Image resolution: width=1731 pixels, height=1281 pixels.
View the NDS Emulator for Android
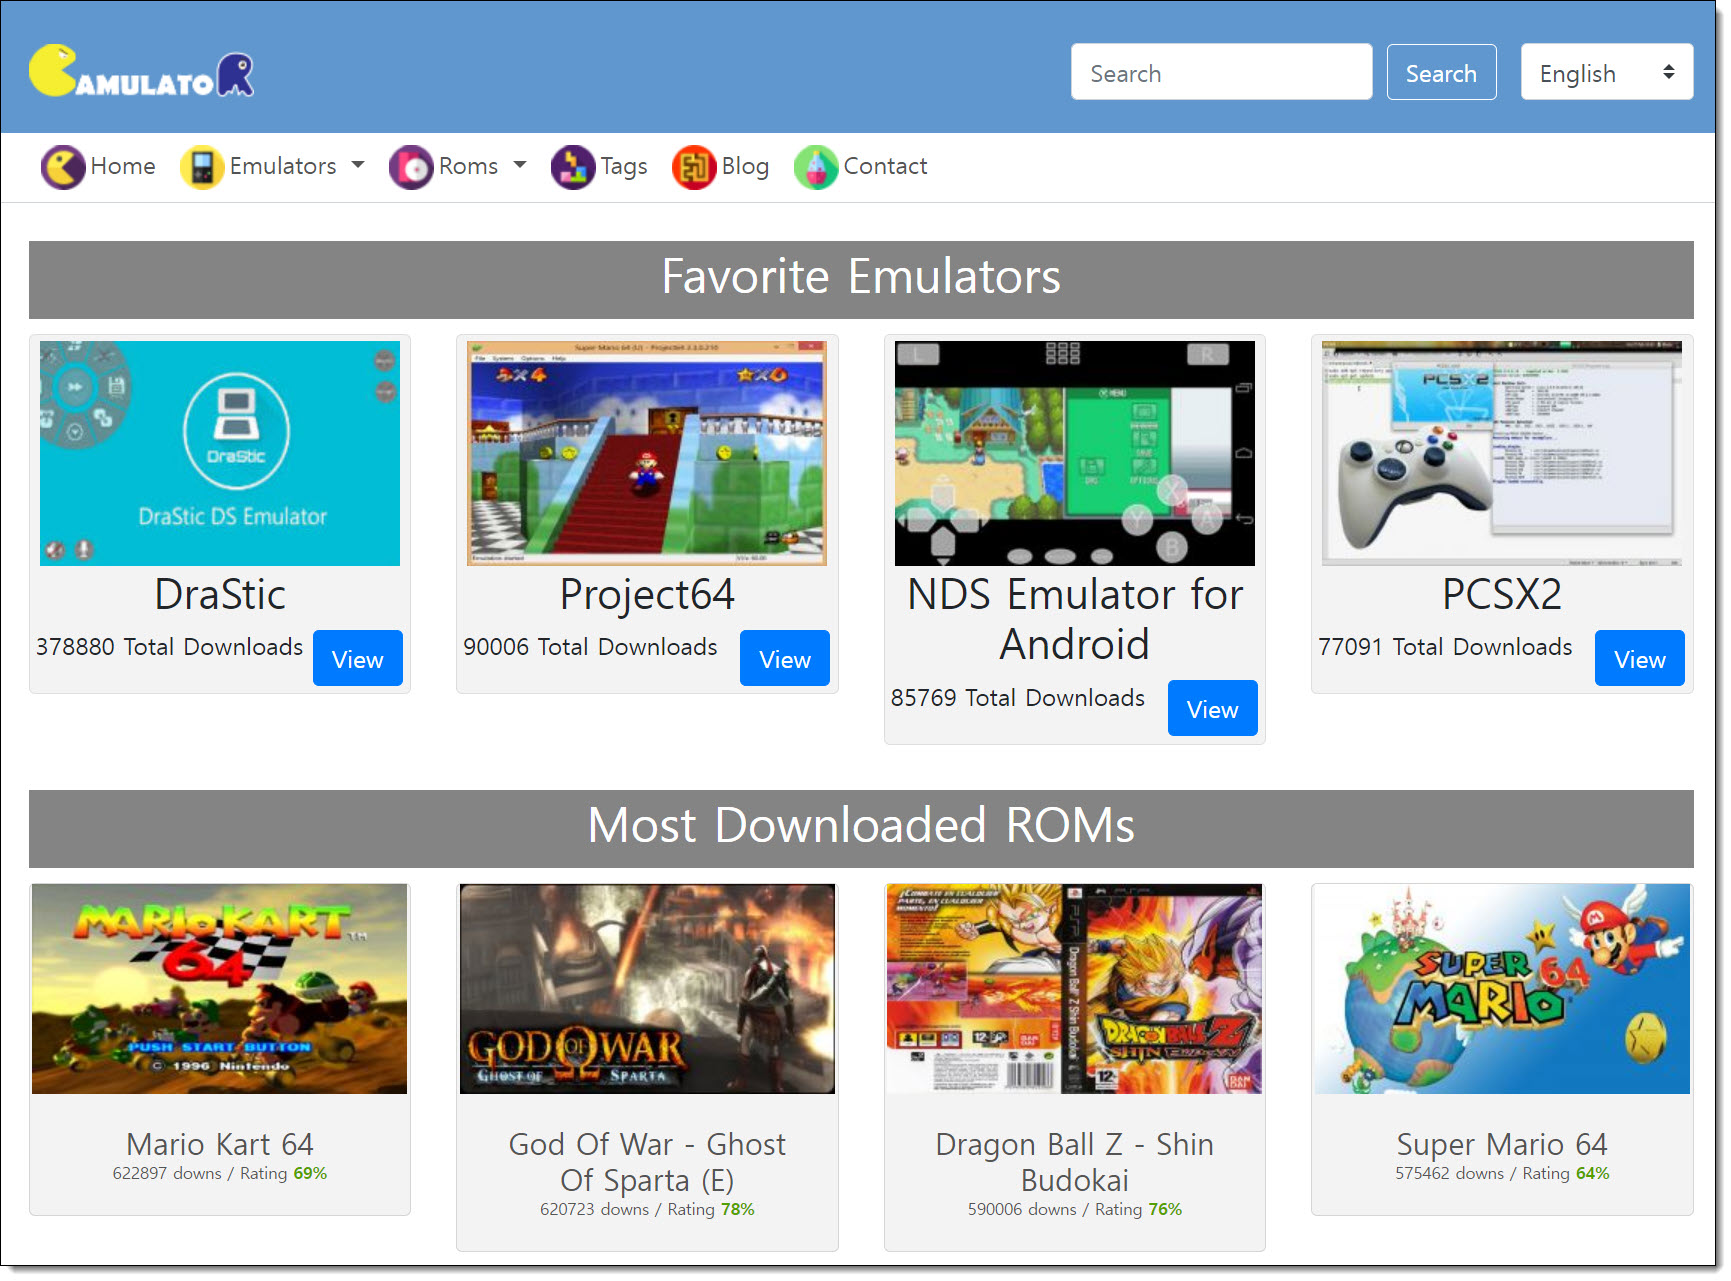[1212, 708]
